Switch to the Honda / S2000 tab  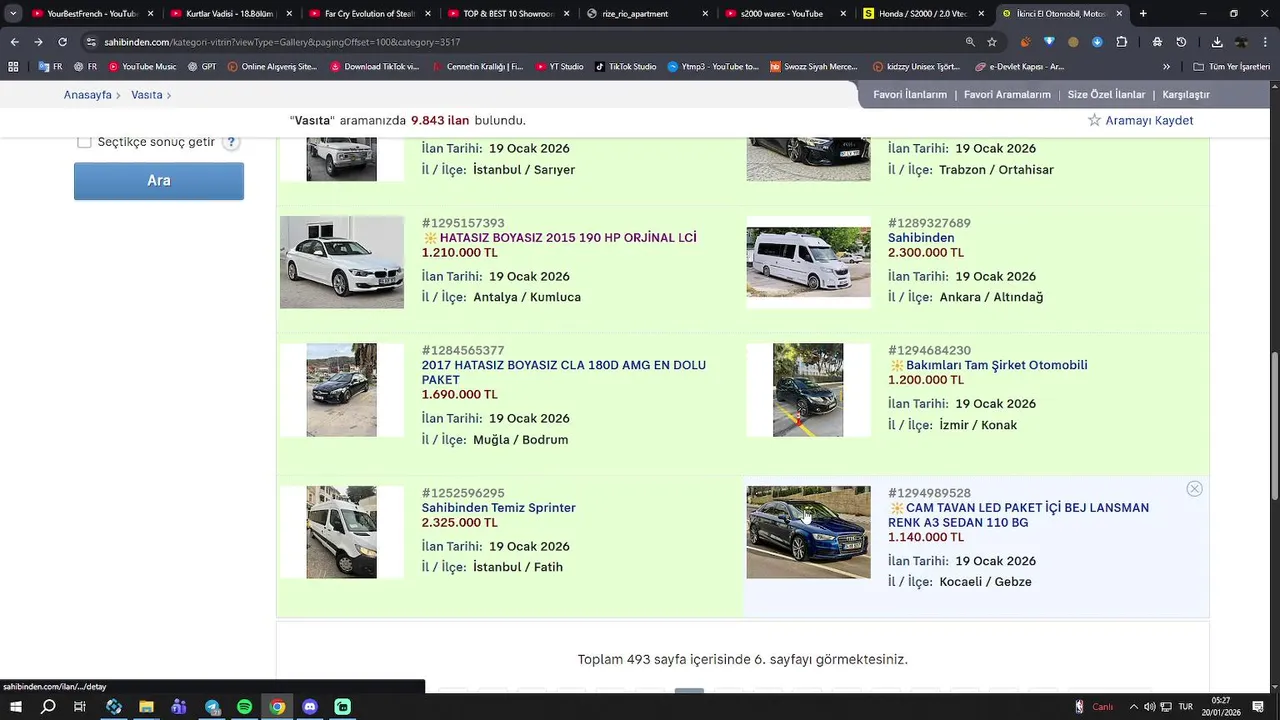tap(922, 14)
